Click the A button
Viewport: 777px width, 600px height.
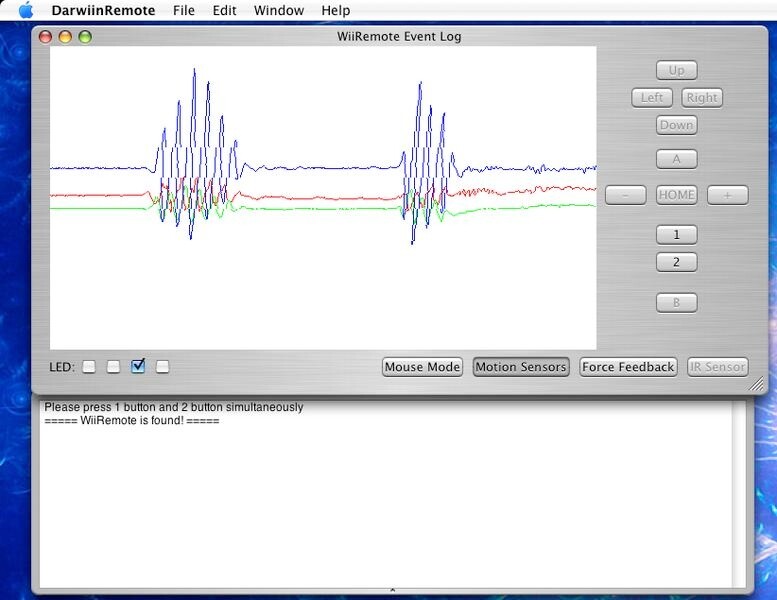(676, 159)
